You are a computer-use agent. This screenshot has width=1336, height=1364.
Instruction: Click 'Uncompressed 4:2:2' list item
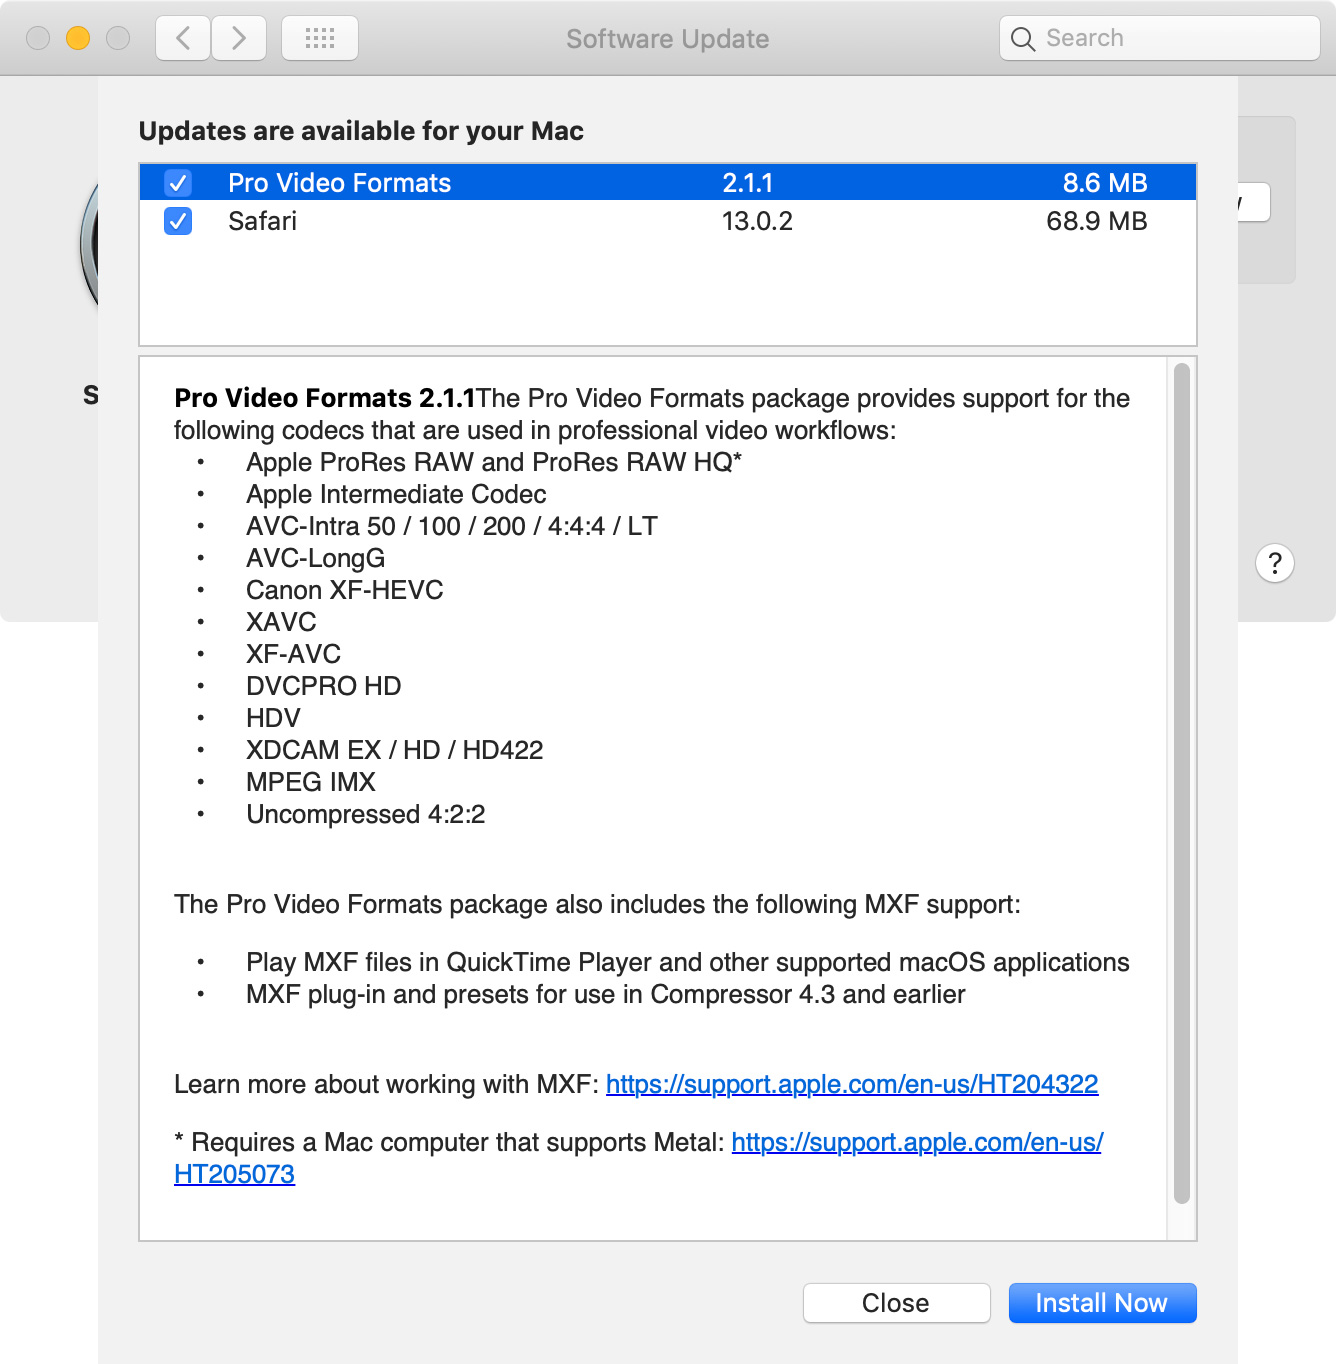(366, 814)
